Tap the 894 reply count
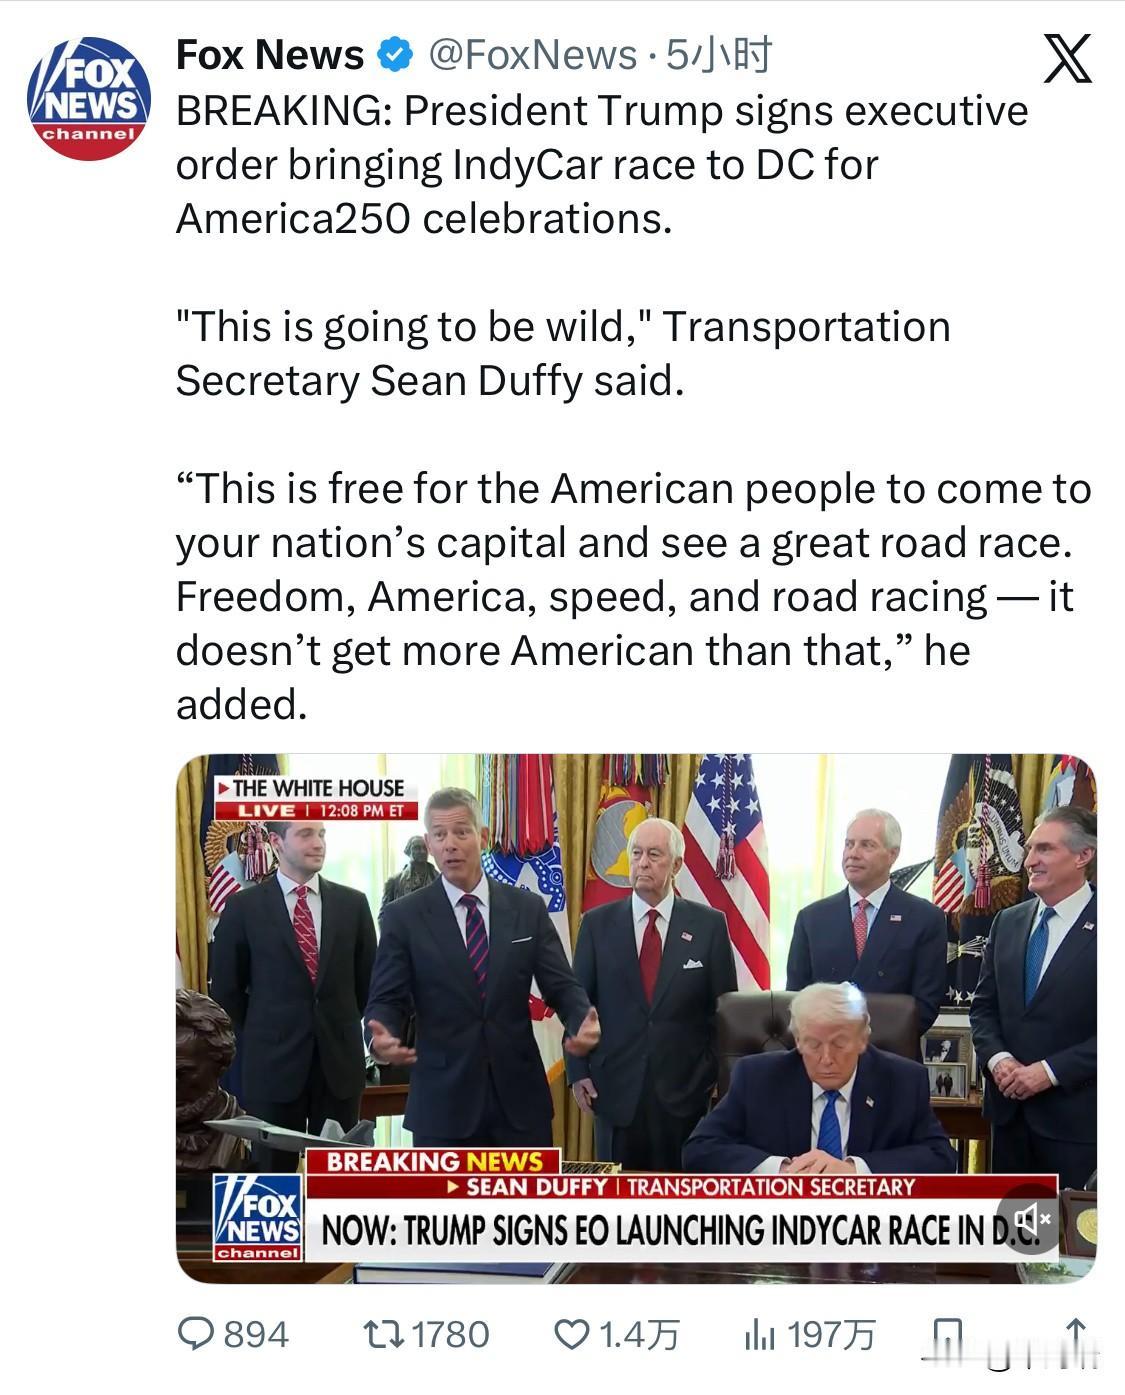The image size is (1125, 1395). [256, 1334]
